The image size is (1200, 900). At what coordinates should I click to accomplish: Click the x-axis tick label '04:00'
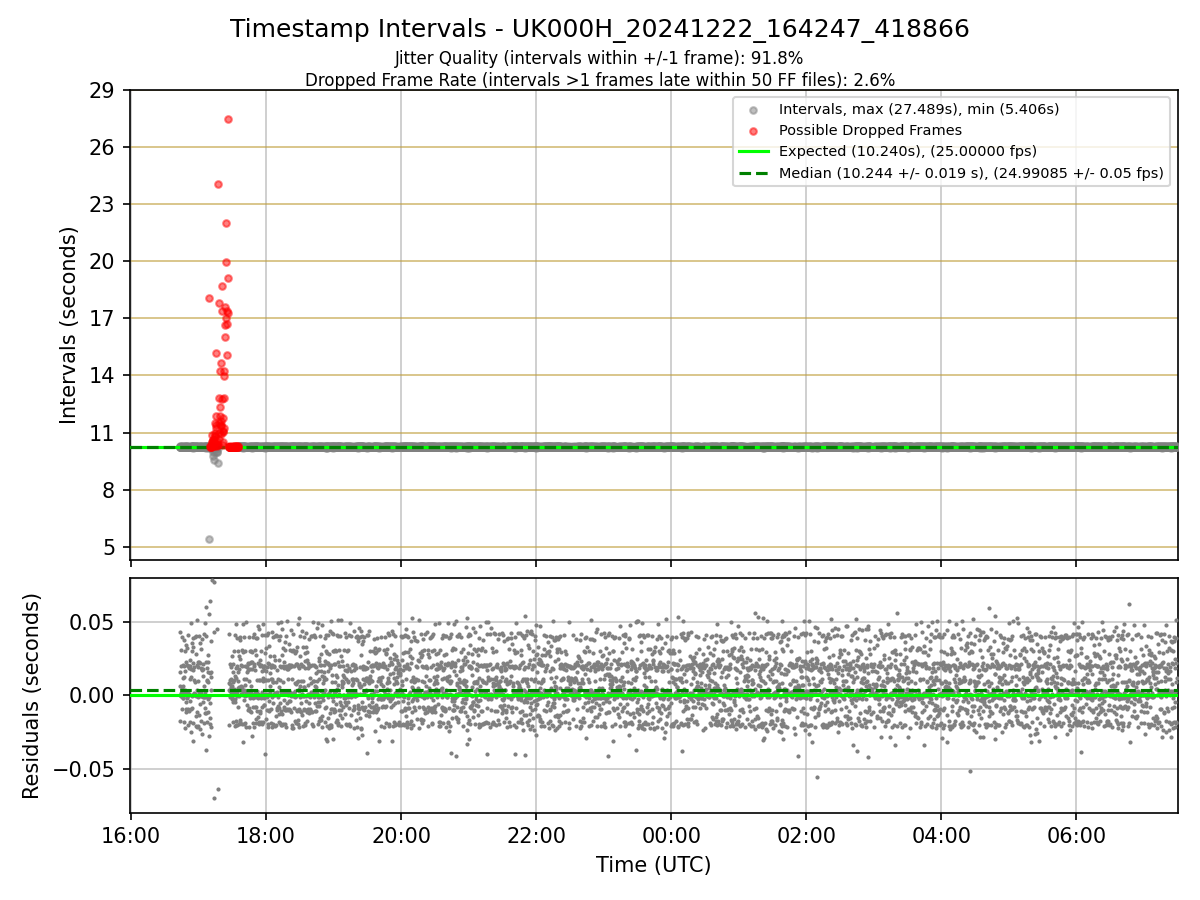(940, 834)
